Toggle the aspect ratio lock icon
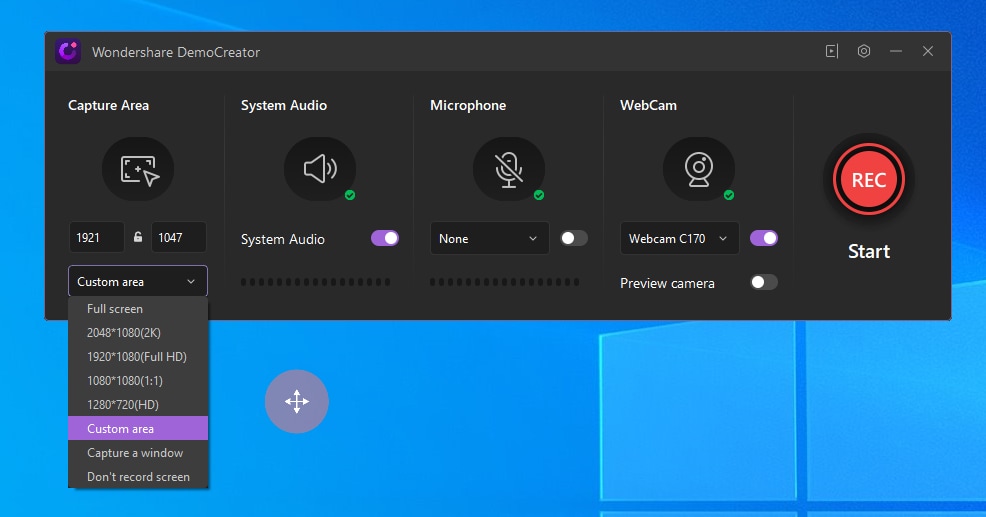The width and height of the screenshot is (986, 517). pos(138,237)
